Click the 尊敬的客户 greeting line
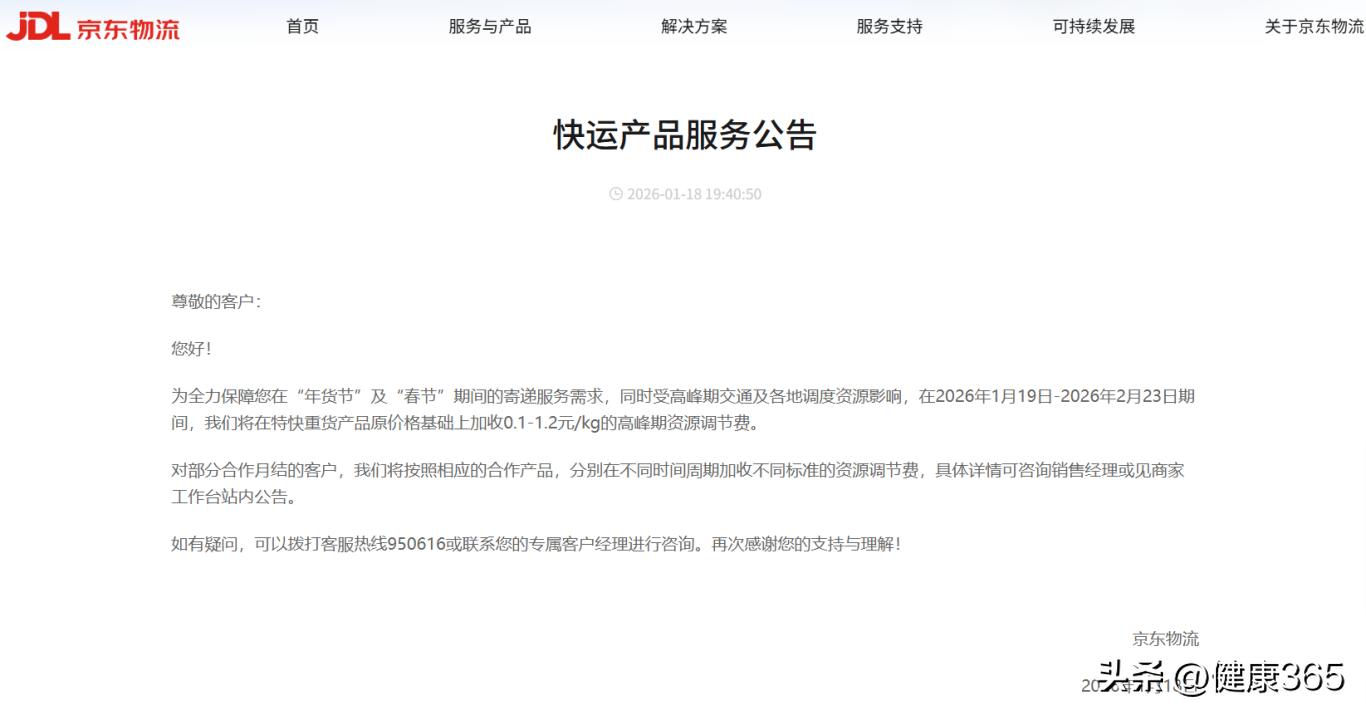Screen dimensions: 1366x715 click(216, 301)
